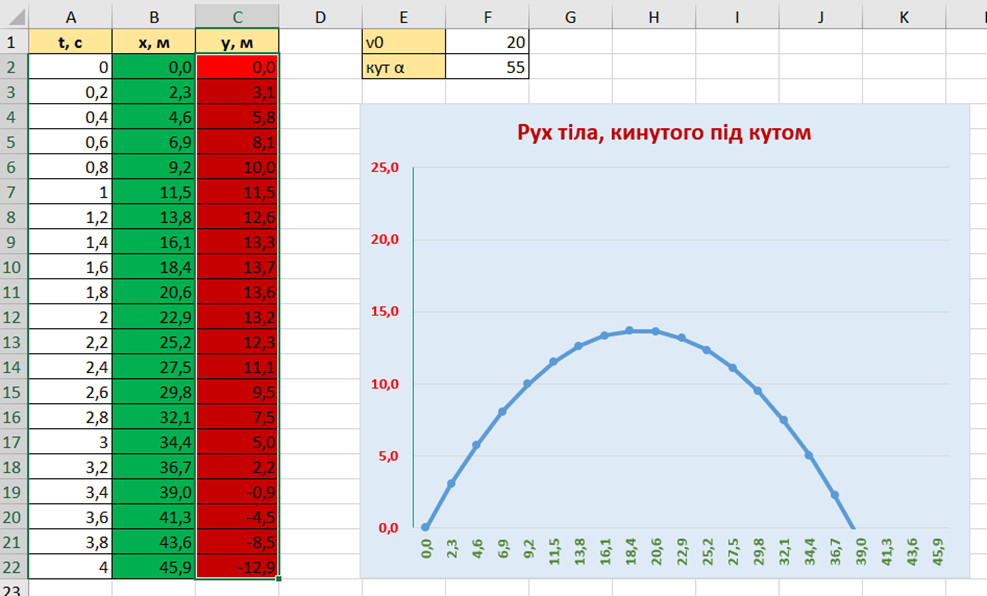
Task: Select column J header
Action: (x=820, y=16)
